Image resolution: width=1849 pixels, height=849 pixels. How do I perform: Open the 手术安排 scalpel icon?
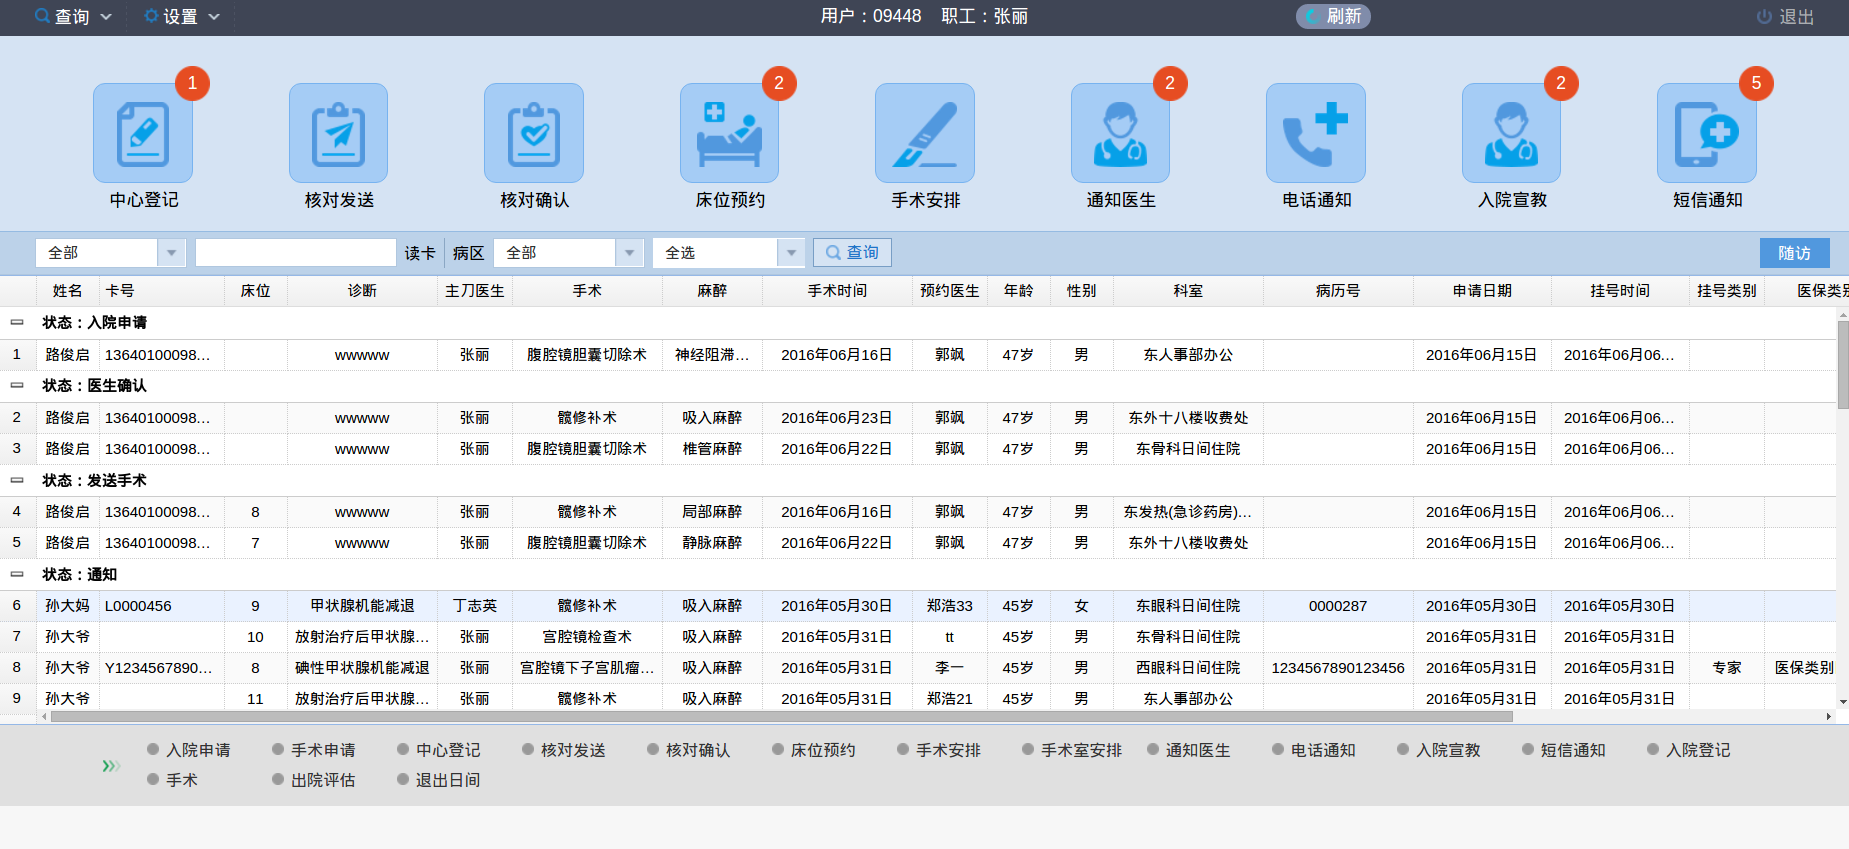[925, 133]
